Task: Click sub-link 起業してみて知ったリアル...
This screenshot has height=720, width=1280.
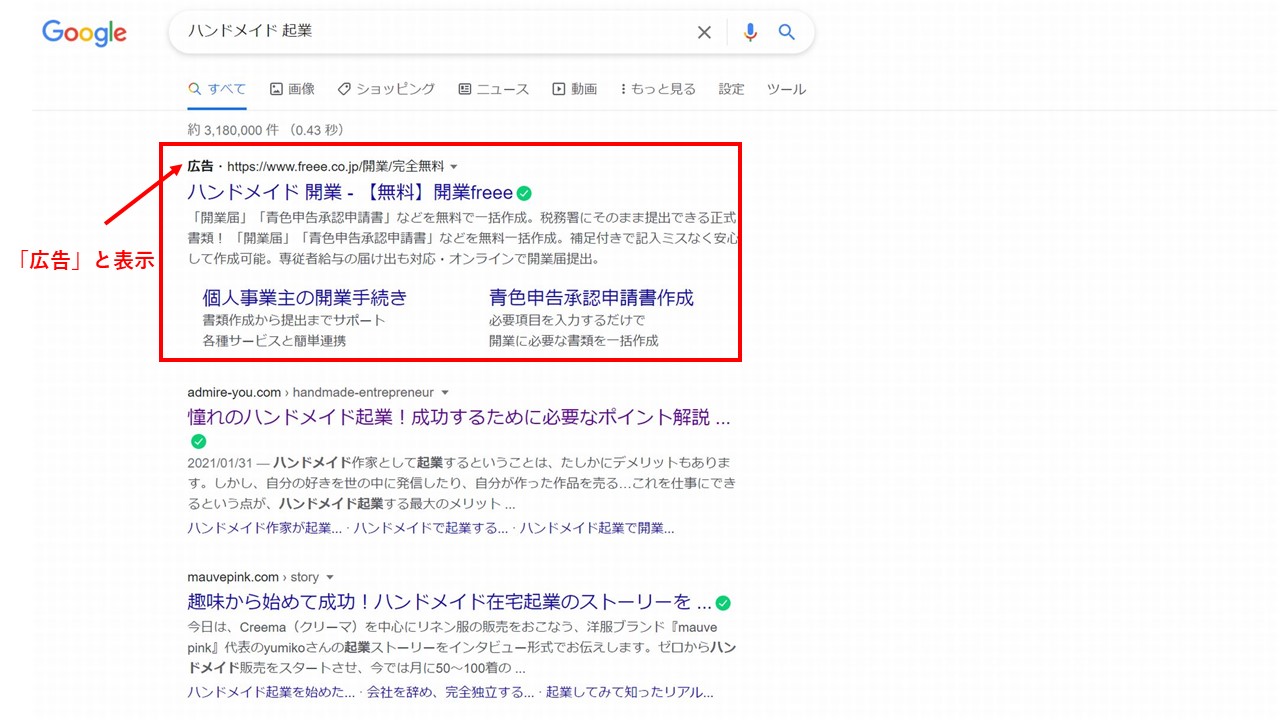Action: 629,692
